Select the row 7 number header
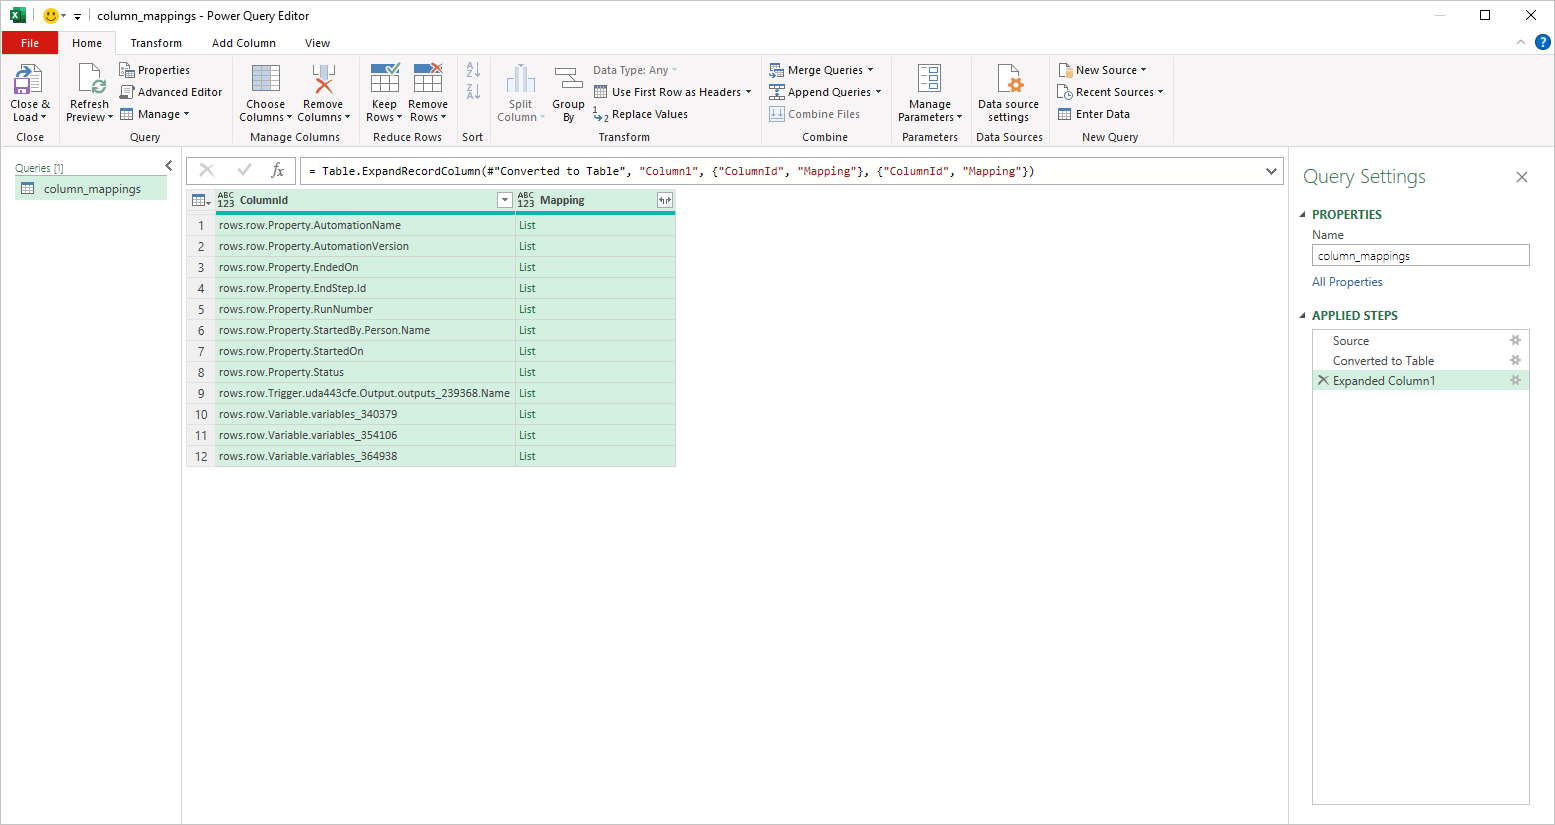Viewport: 1555px width, 825px height. pyautogui.click(x=201, y=351)
